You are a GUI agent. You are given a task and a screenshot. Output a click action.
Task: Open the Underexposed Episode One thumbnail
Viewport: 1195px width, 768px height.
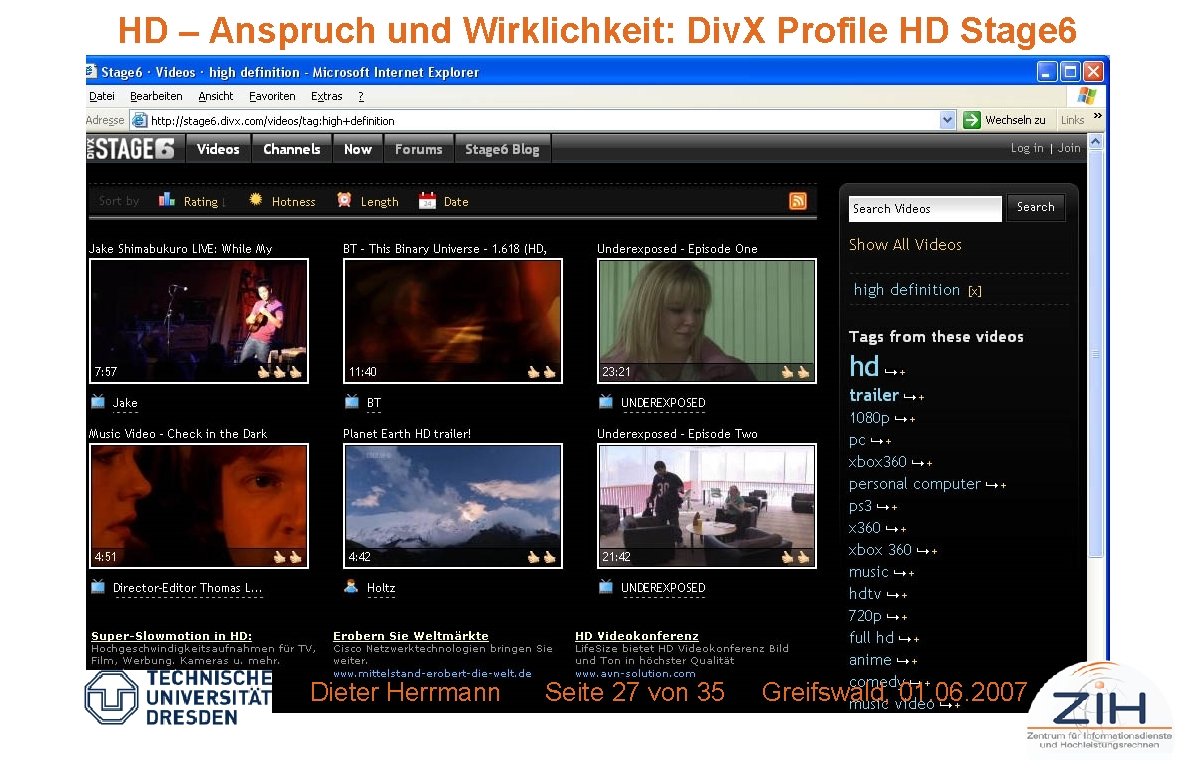[706, 321]
